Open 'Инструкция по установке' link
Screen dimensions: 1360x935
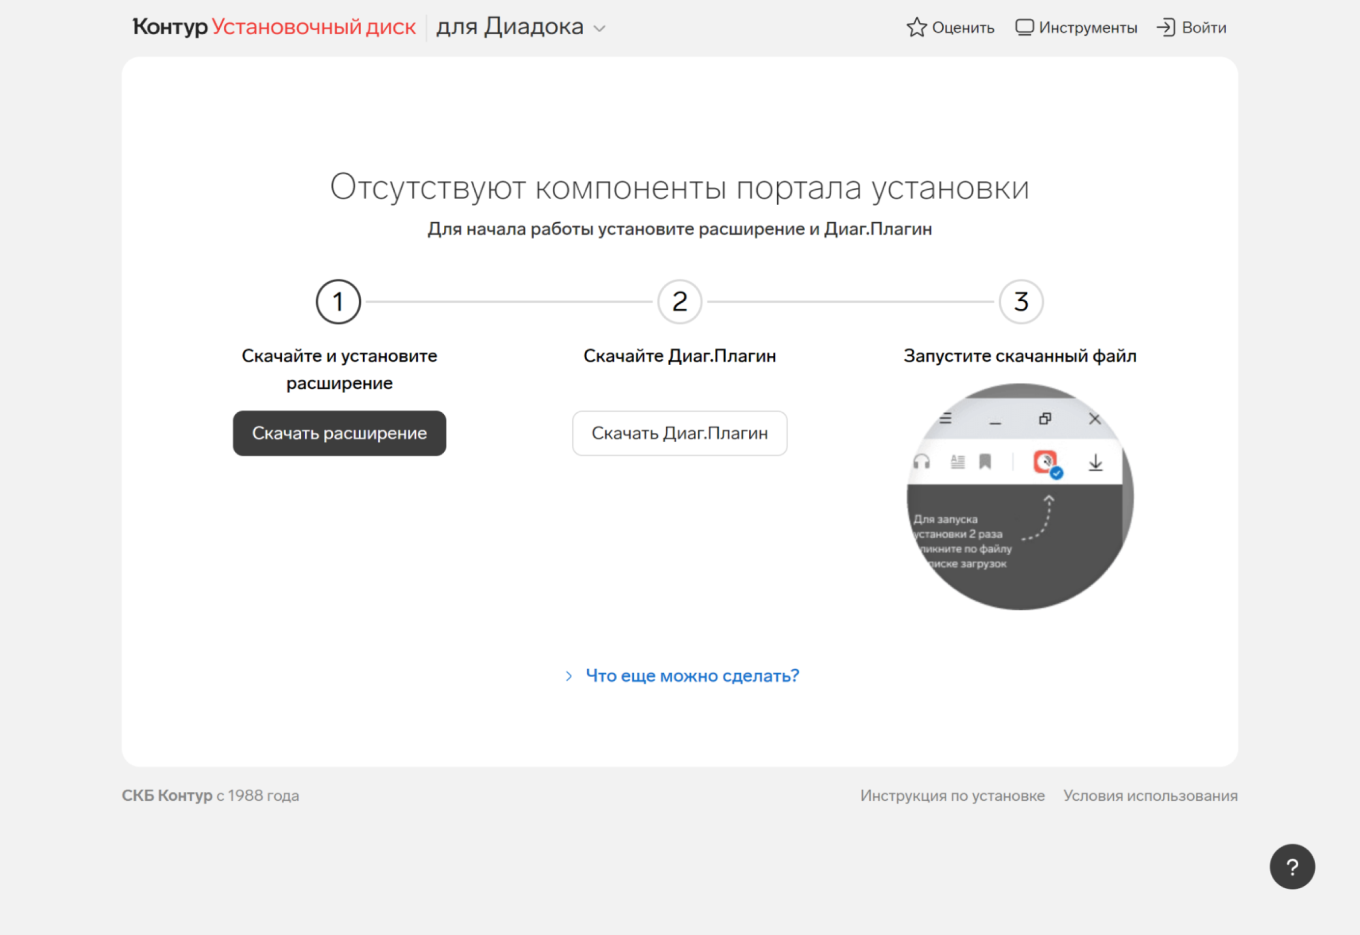(952, 795)
